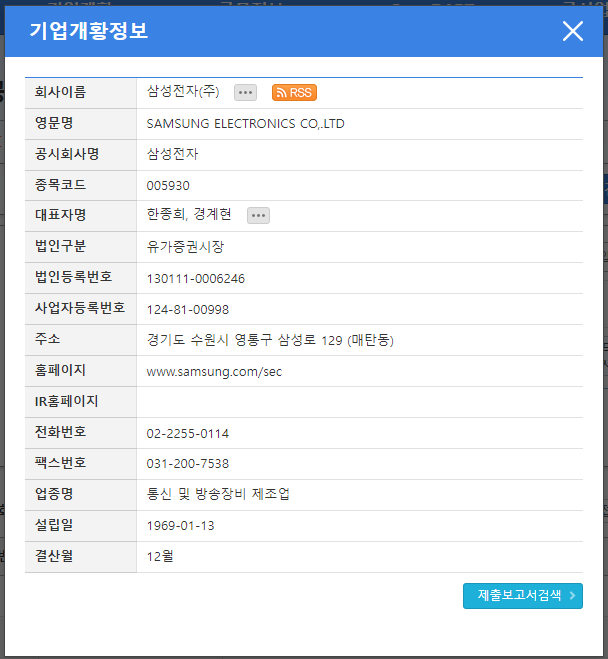Select fax number 031-200-7538

(188, 464)
